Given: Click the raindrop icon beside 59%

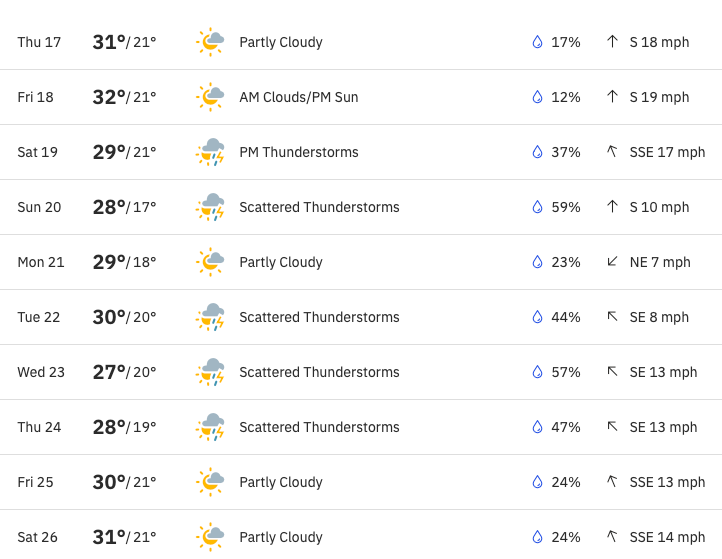Looking at the screenshot, I should click(x=537, y=207).
